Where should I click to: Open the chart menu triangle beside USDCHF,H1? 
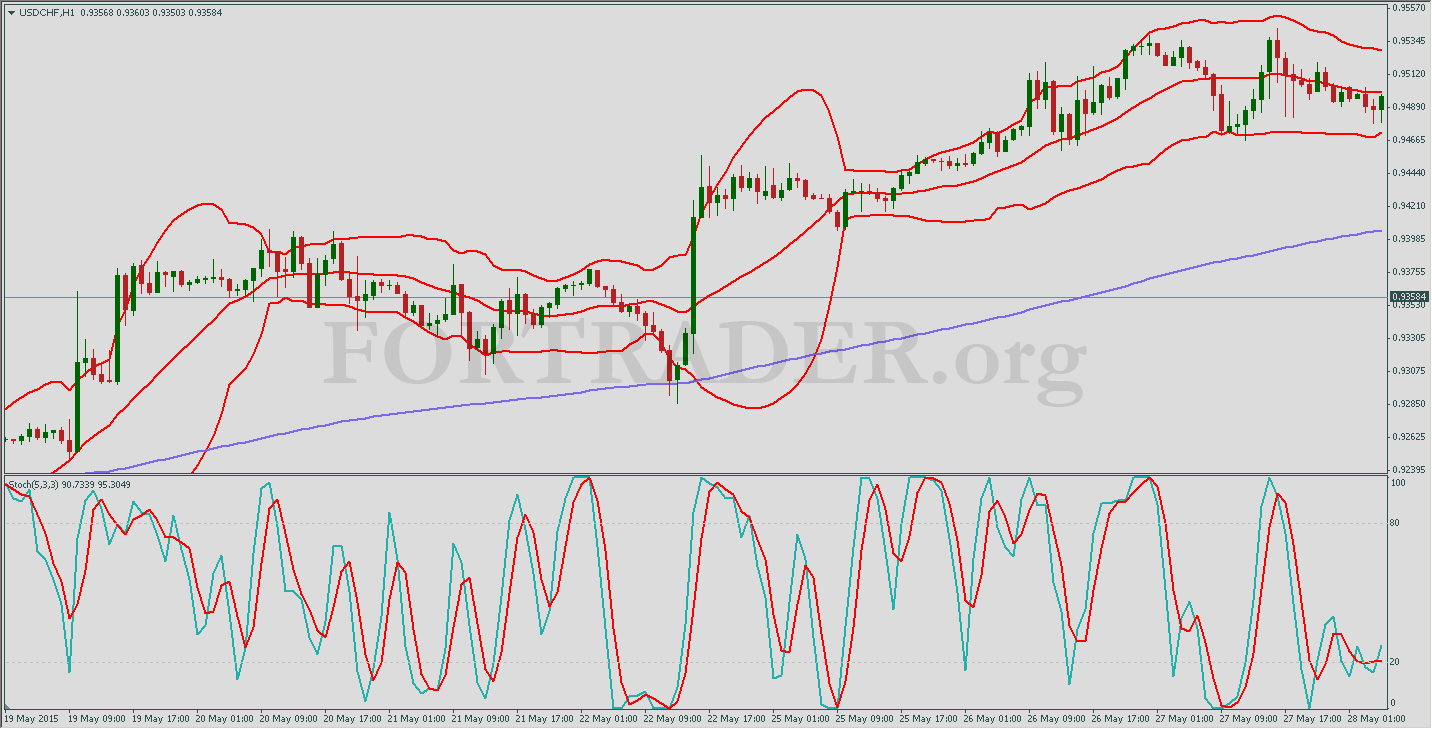pyautogui.click(x=11, y=12)
